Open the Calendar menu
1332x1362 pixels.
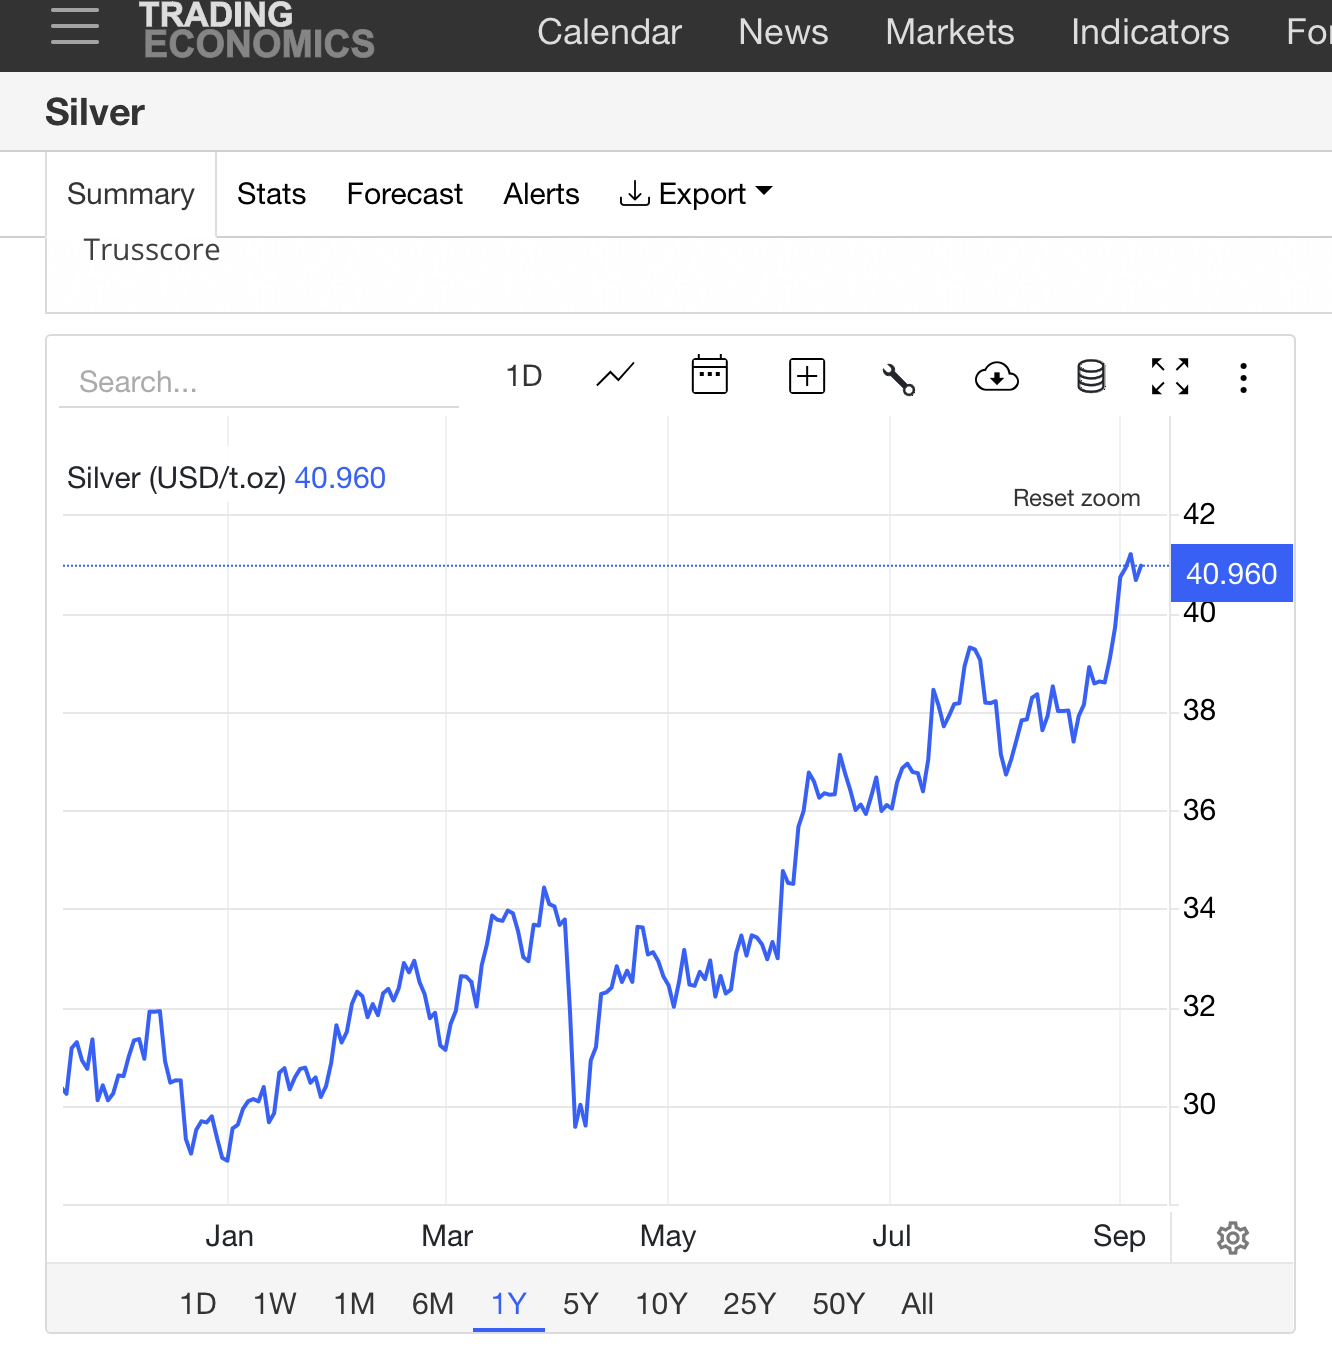pyautogui.click(x=609, y=32)
